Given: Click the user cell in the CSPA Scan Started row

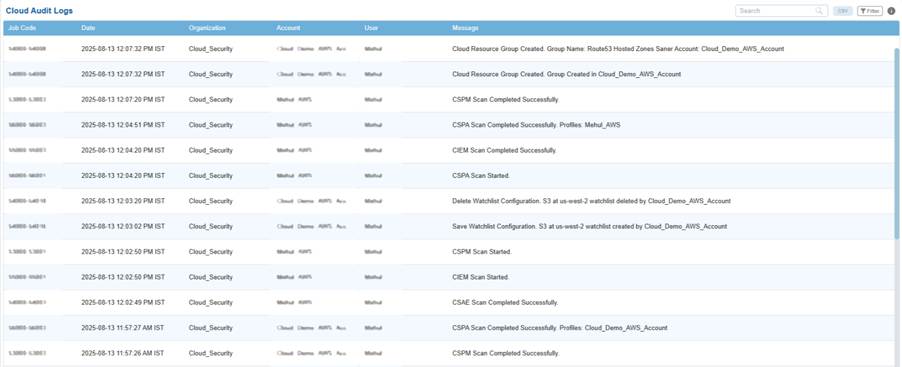Looking at the screenshot, I should point(373,175).
